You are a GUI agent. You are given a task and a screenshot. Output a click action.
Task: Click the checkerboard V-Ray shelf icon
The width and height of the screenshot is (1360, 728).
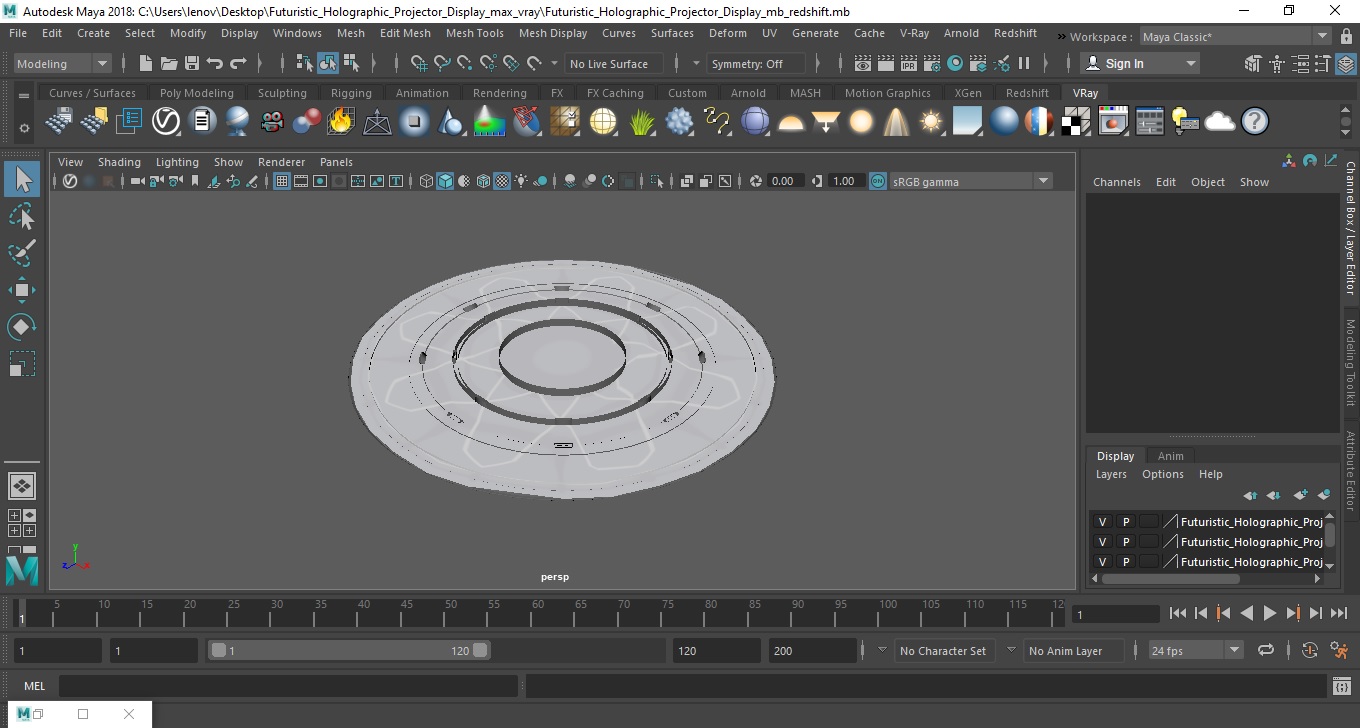click(1076, 122)
